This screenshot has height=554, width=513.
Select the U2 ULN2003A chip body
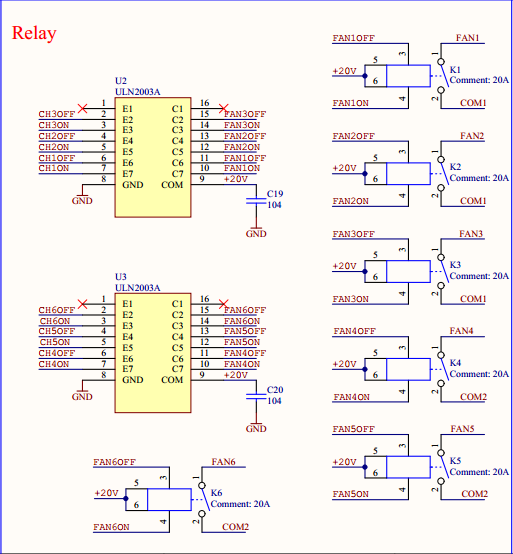[153, 157]
